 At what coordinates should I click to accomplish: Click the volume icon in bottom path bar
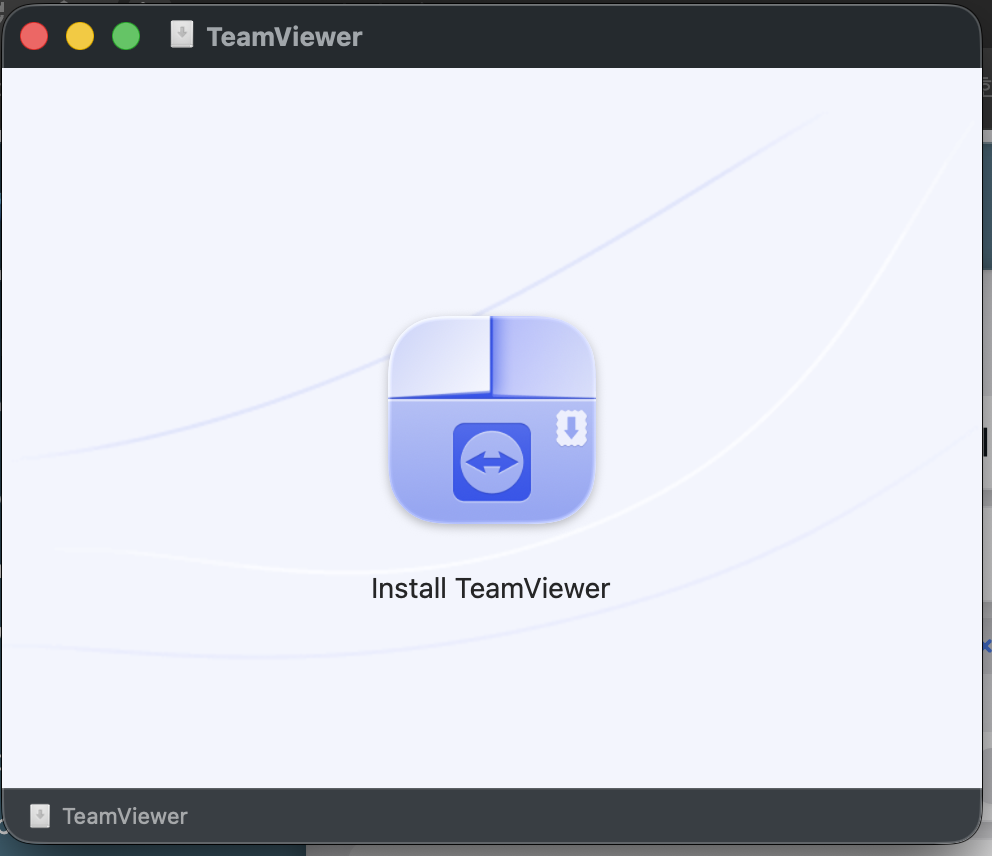coord(40,816)
